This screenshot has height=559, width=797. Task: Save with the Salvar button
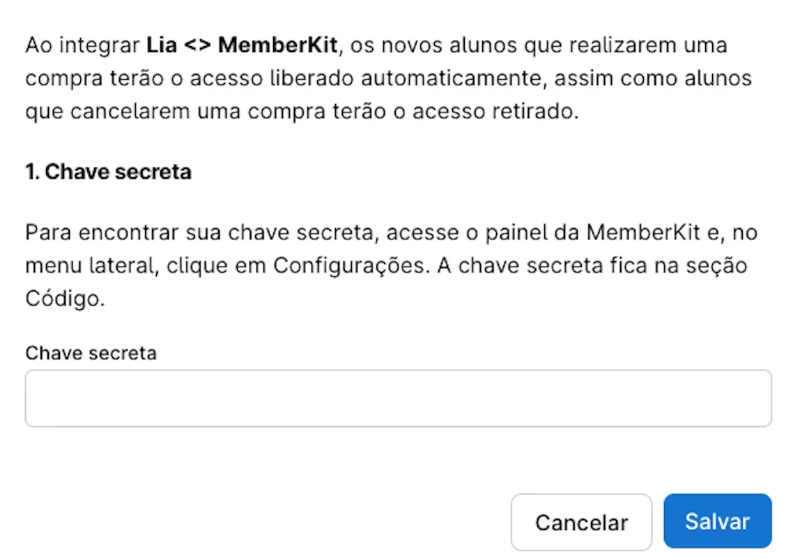coord(717,522)
